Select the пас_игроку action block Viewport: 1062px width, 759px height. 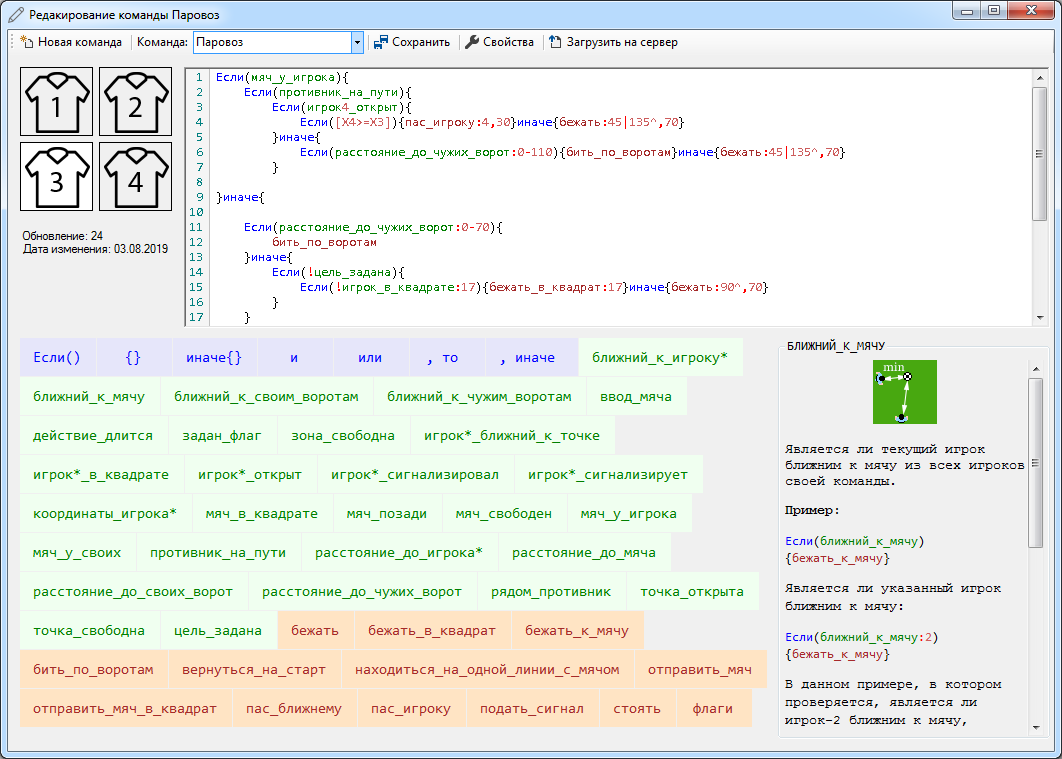tap(411, 709)
